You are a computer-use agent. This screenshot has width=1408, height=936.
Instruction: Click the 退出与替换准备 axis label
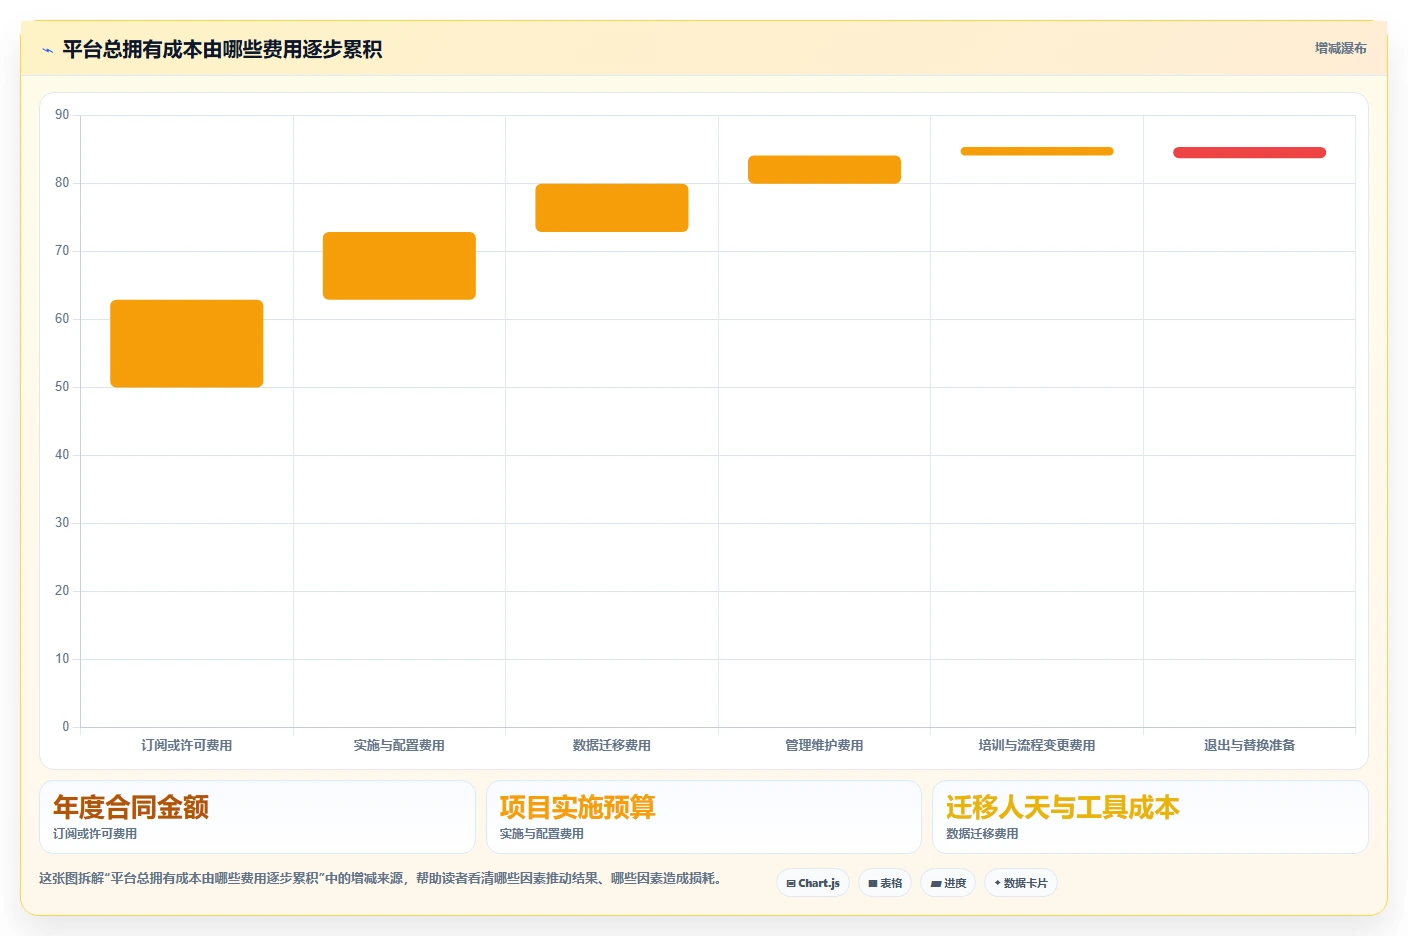(1249, 745)
